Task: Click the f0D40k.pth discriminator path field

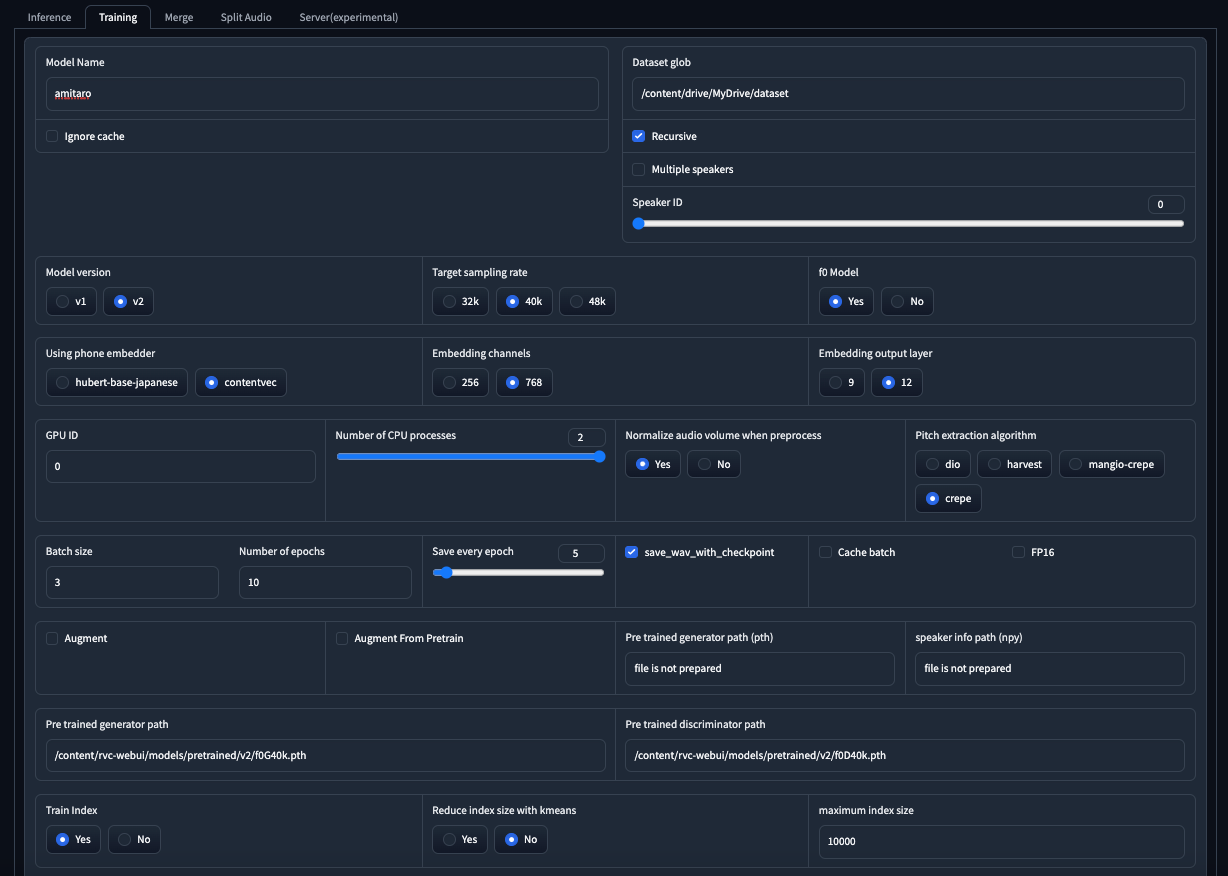Action: tap(905, 755)
